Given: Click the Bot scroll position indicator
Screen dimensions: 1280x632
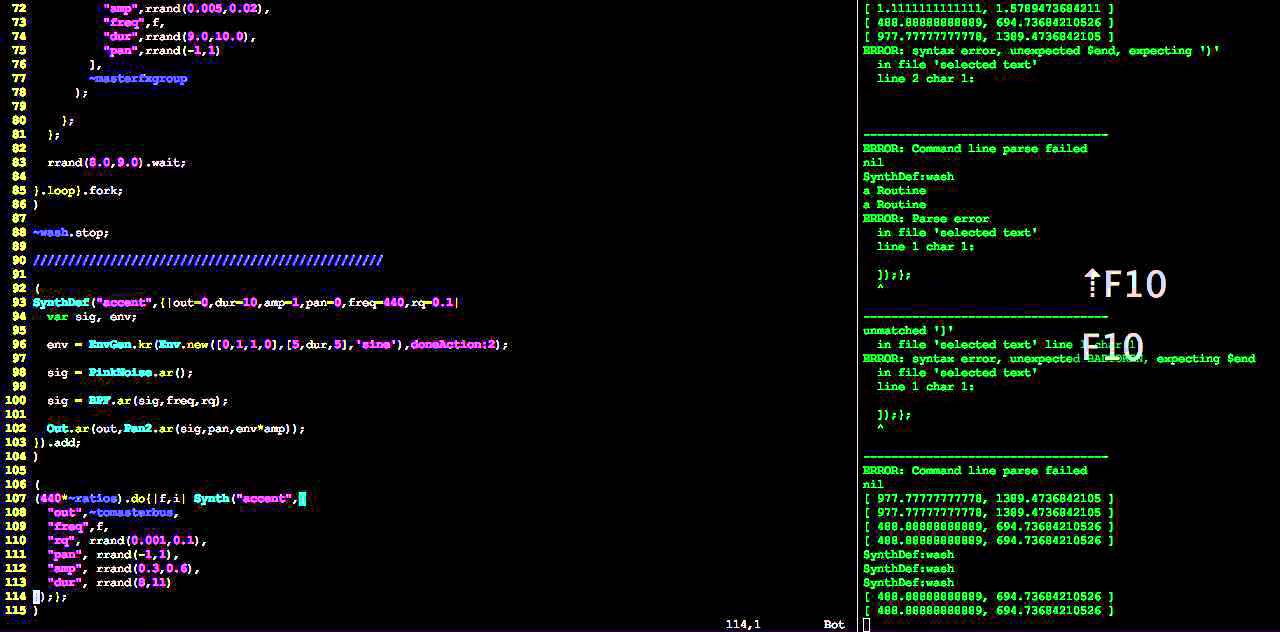Looking at the screenshot, I should (x=833, y=624).
